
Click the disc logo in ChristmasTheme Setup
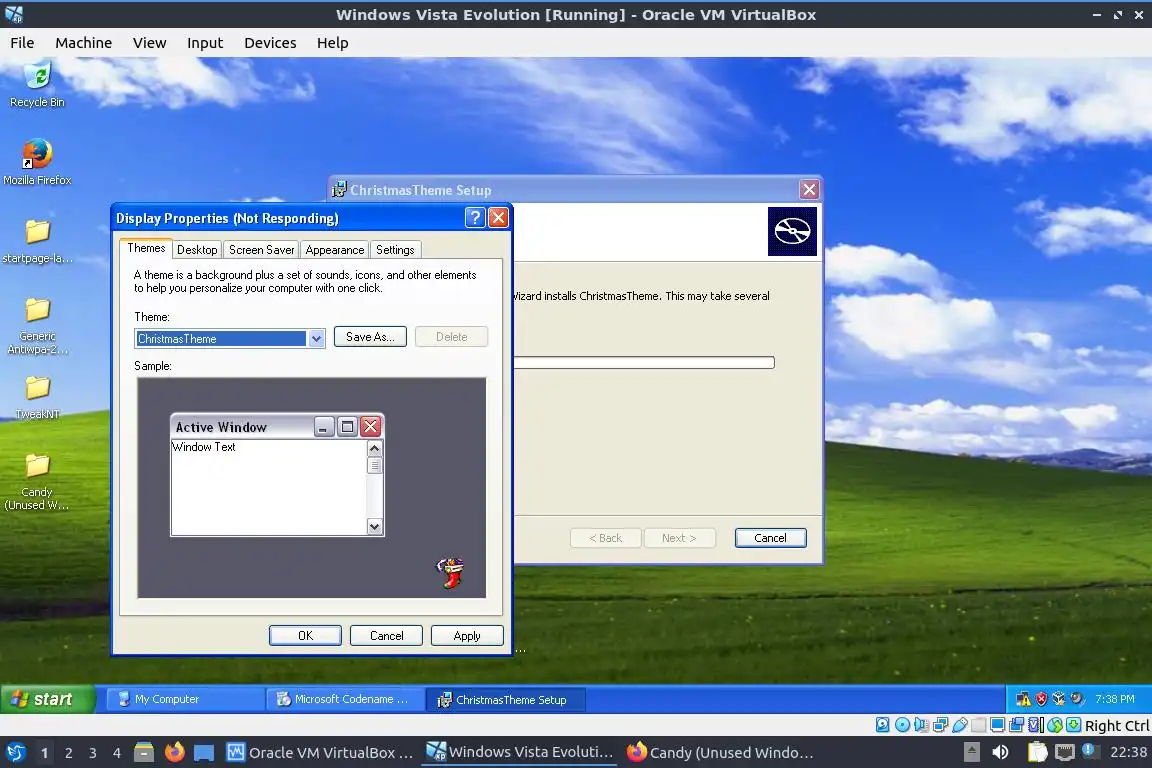pos(792,232)
